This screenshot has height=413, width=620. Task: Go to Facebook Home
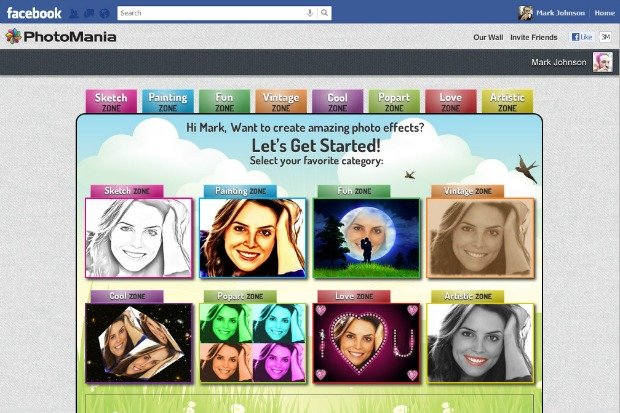(604, 13)
